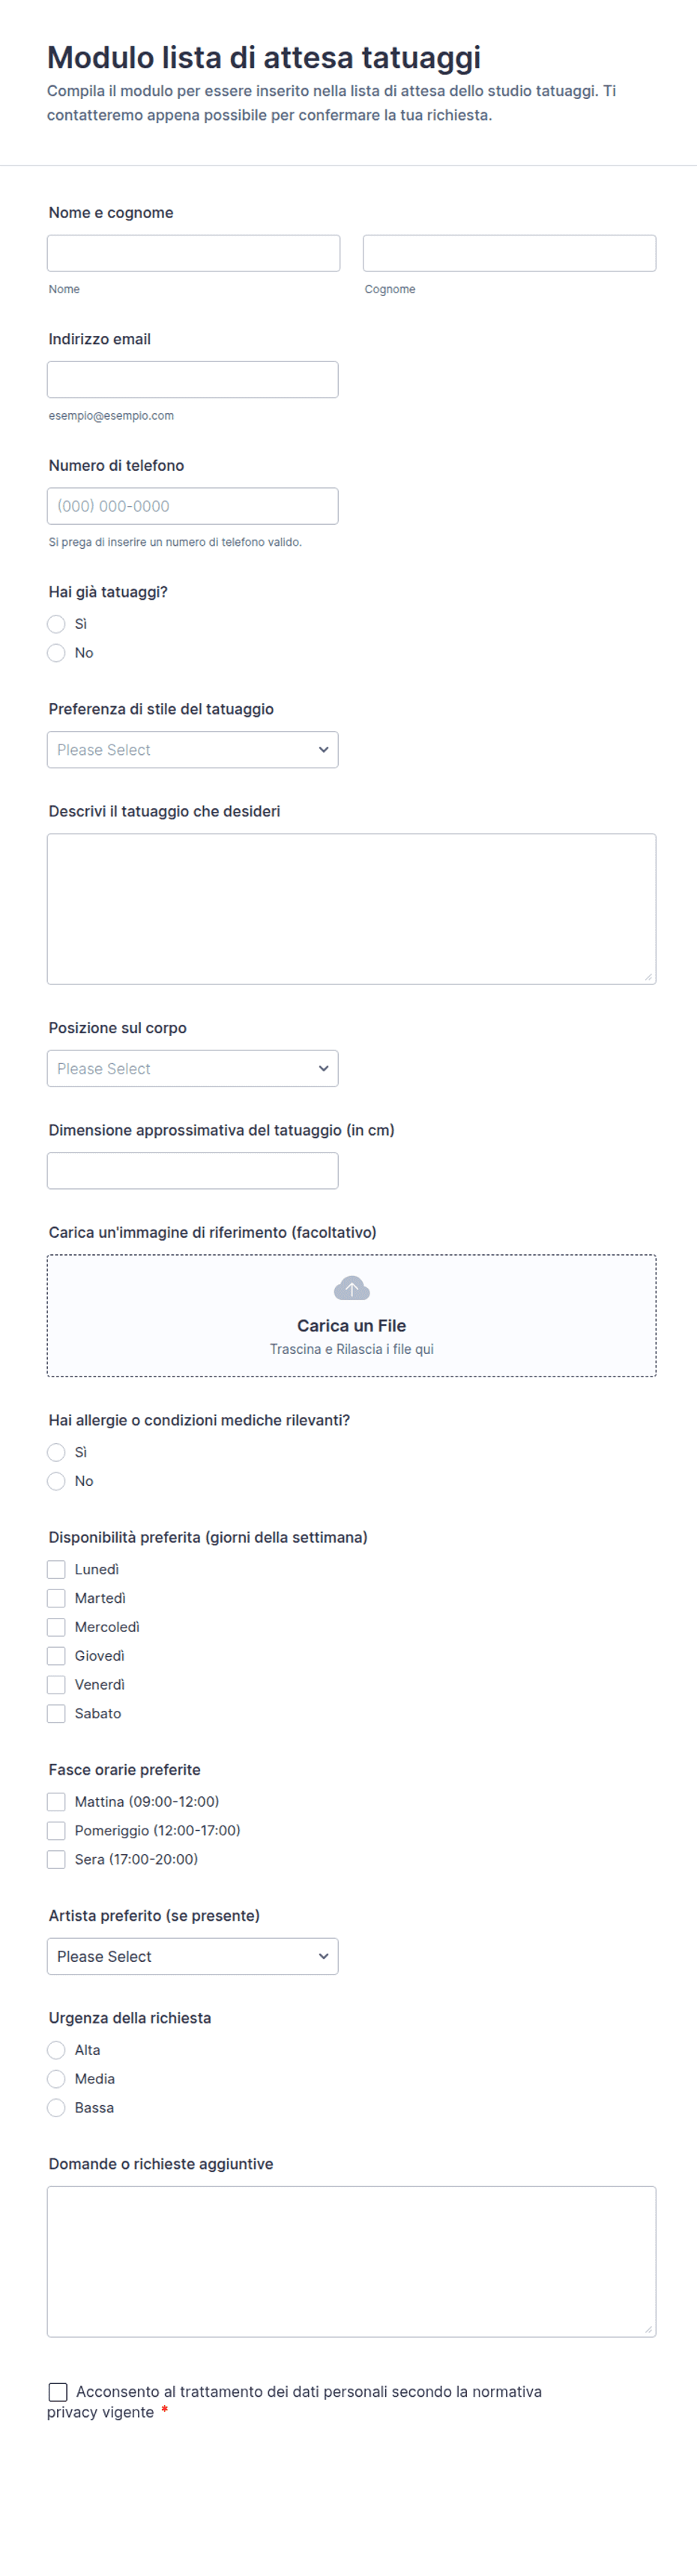This screenshot has height=2576, width=697.
Task: Accept the privacy consent checkbox
Action: (x=58, y=2392)
